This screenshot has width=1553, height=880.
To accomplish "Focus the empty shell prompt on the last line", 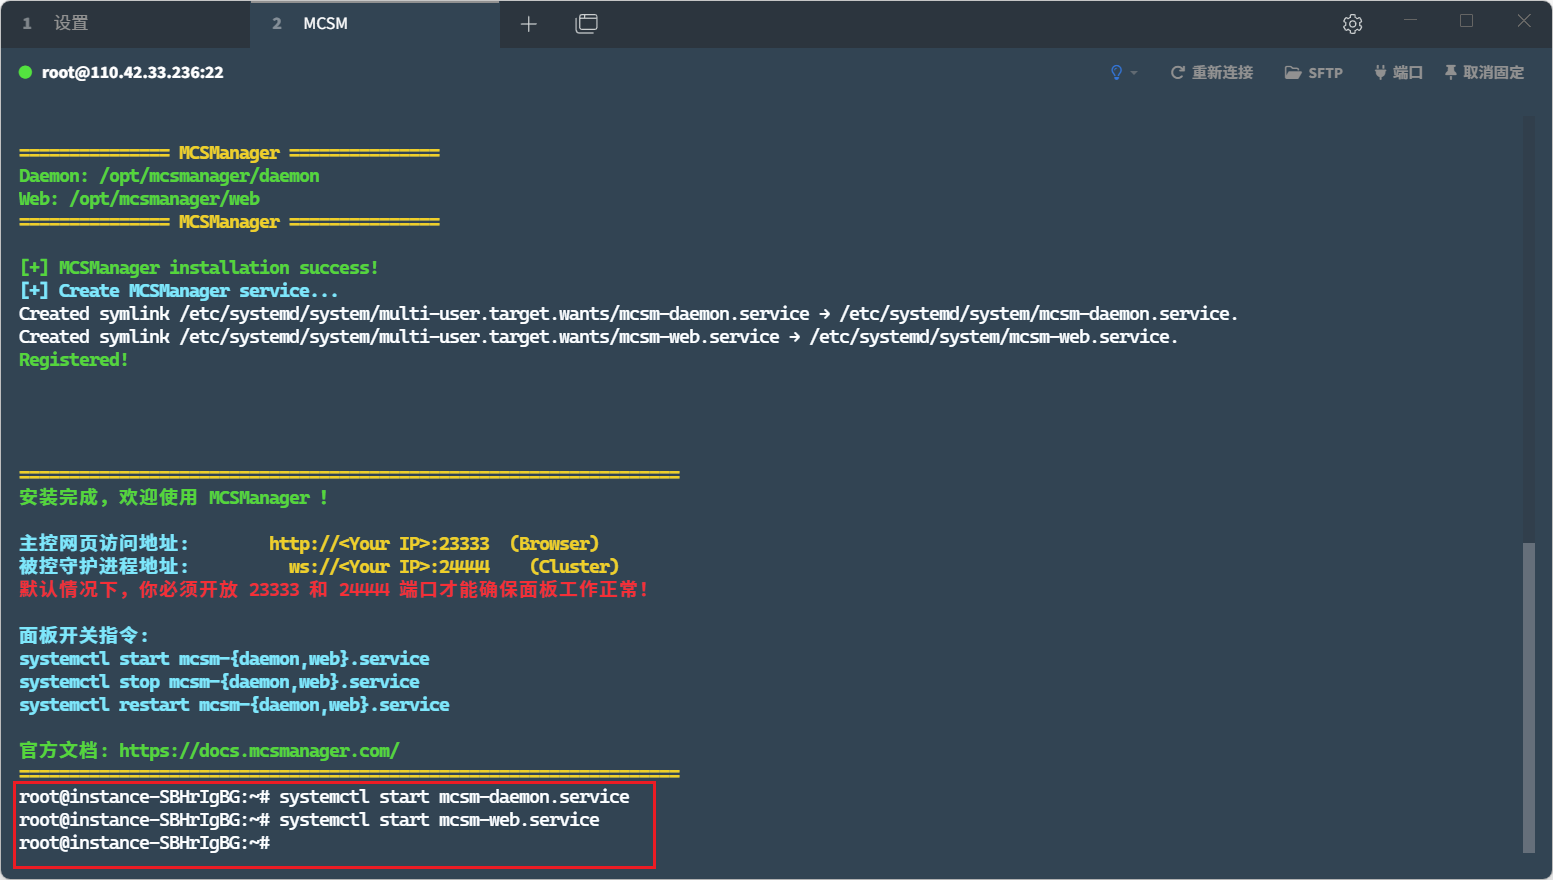I will pos(144,843).
